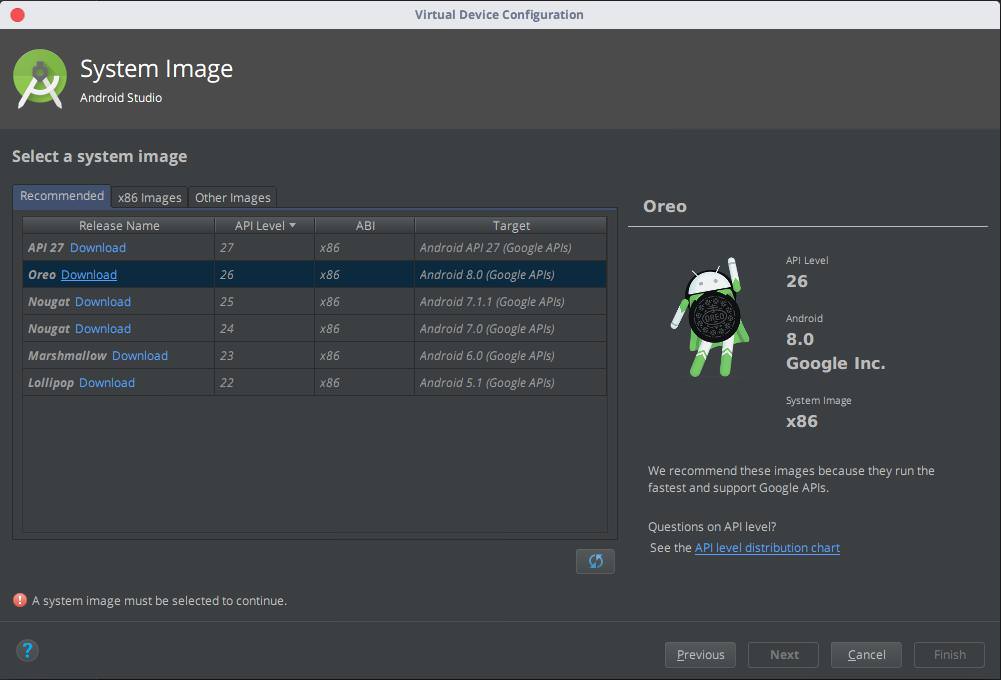Click API level cell 23

[264, 356]
